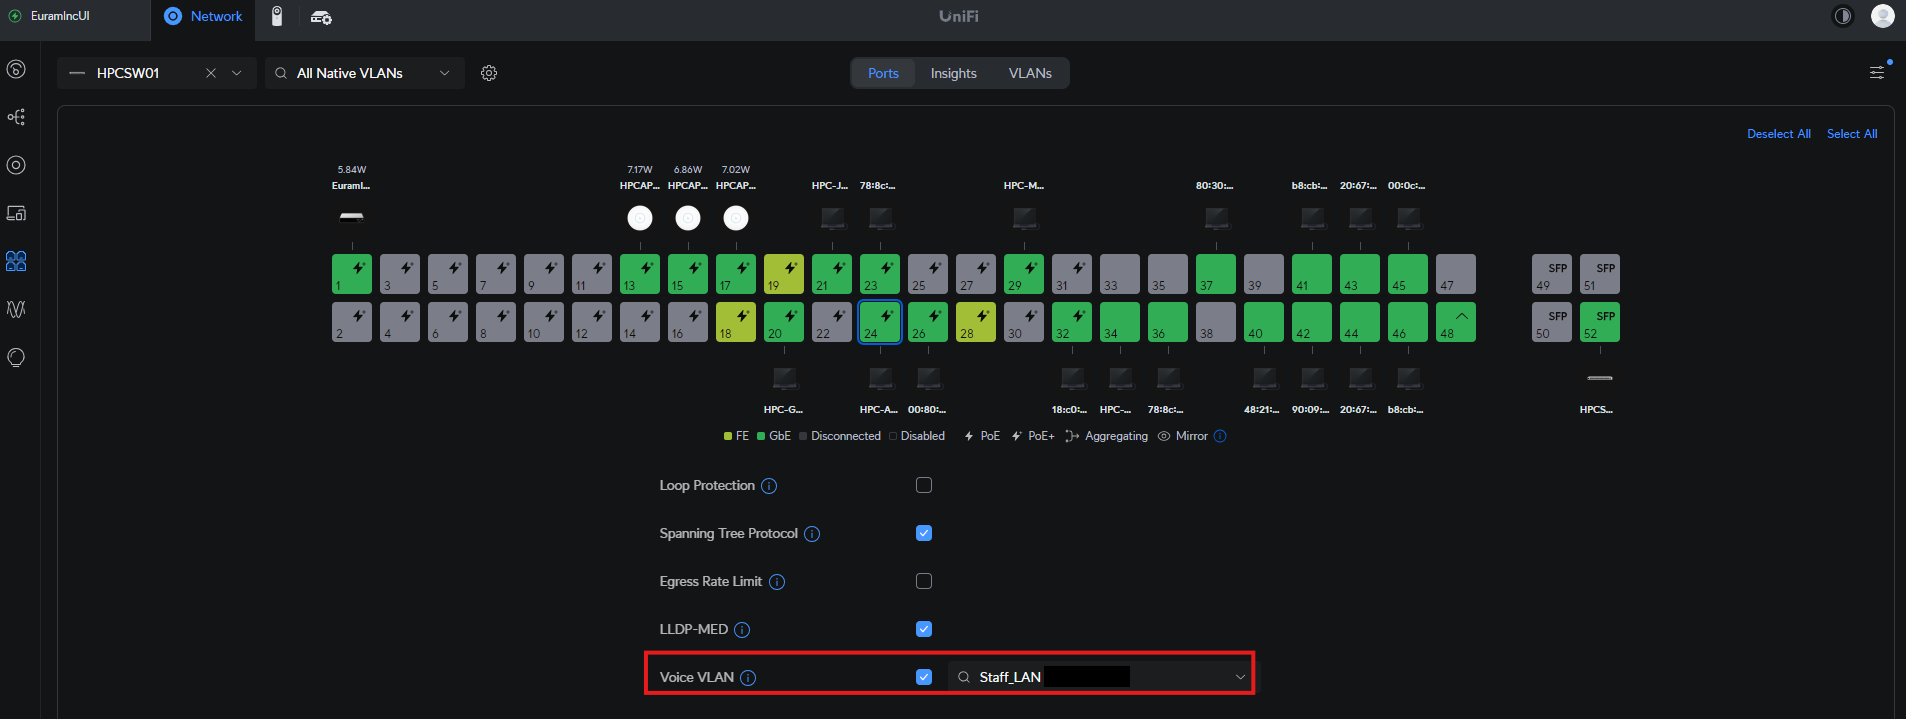Select port 28 on the switch
This screenshot has width=1906, height=719.
[976, 322]
